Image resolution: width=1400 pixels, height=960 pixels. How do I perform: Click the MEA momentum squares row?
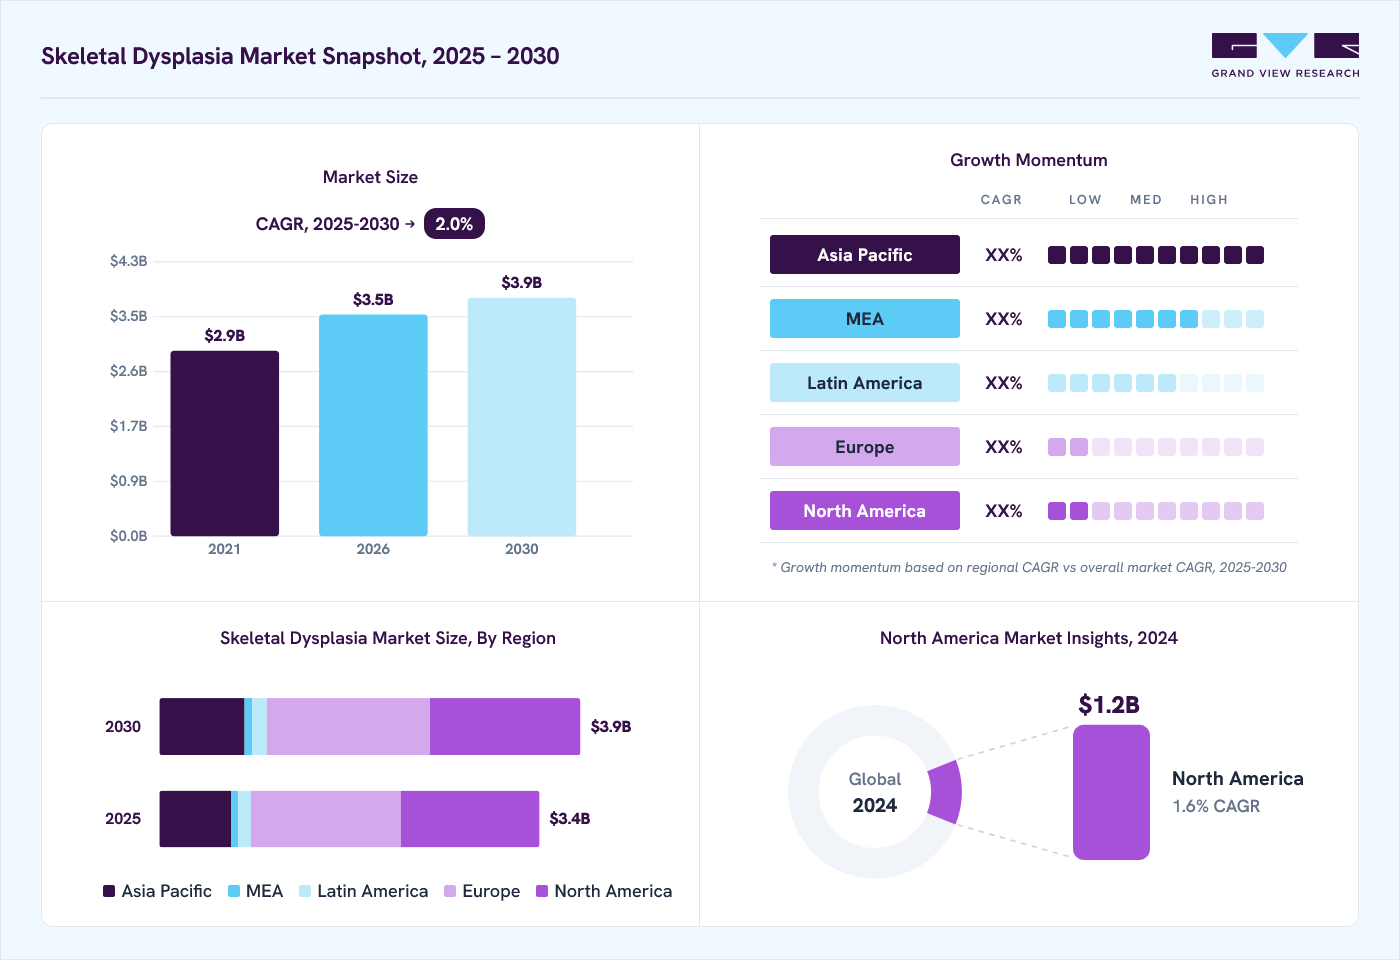pos(1156,319)
